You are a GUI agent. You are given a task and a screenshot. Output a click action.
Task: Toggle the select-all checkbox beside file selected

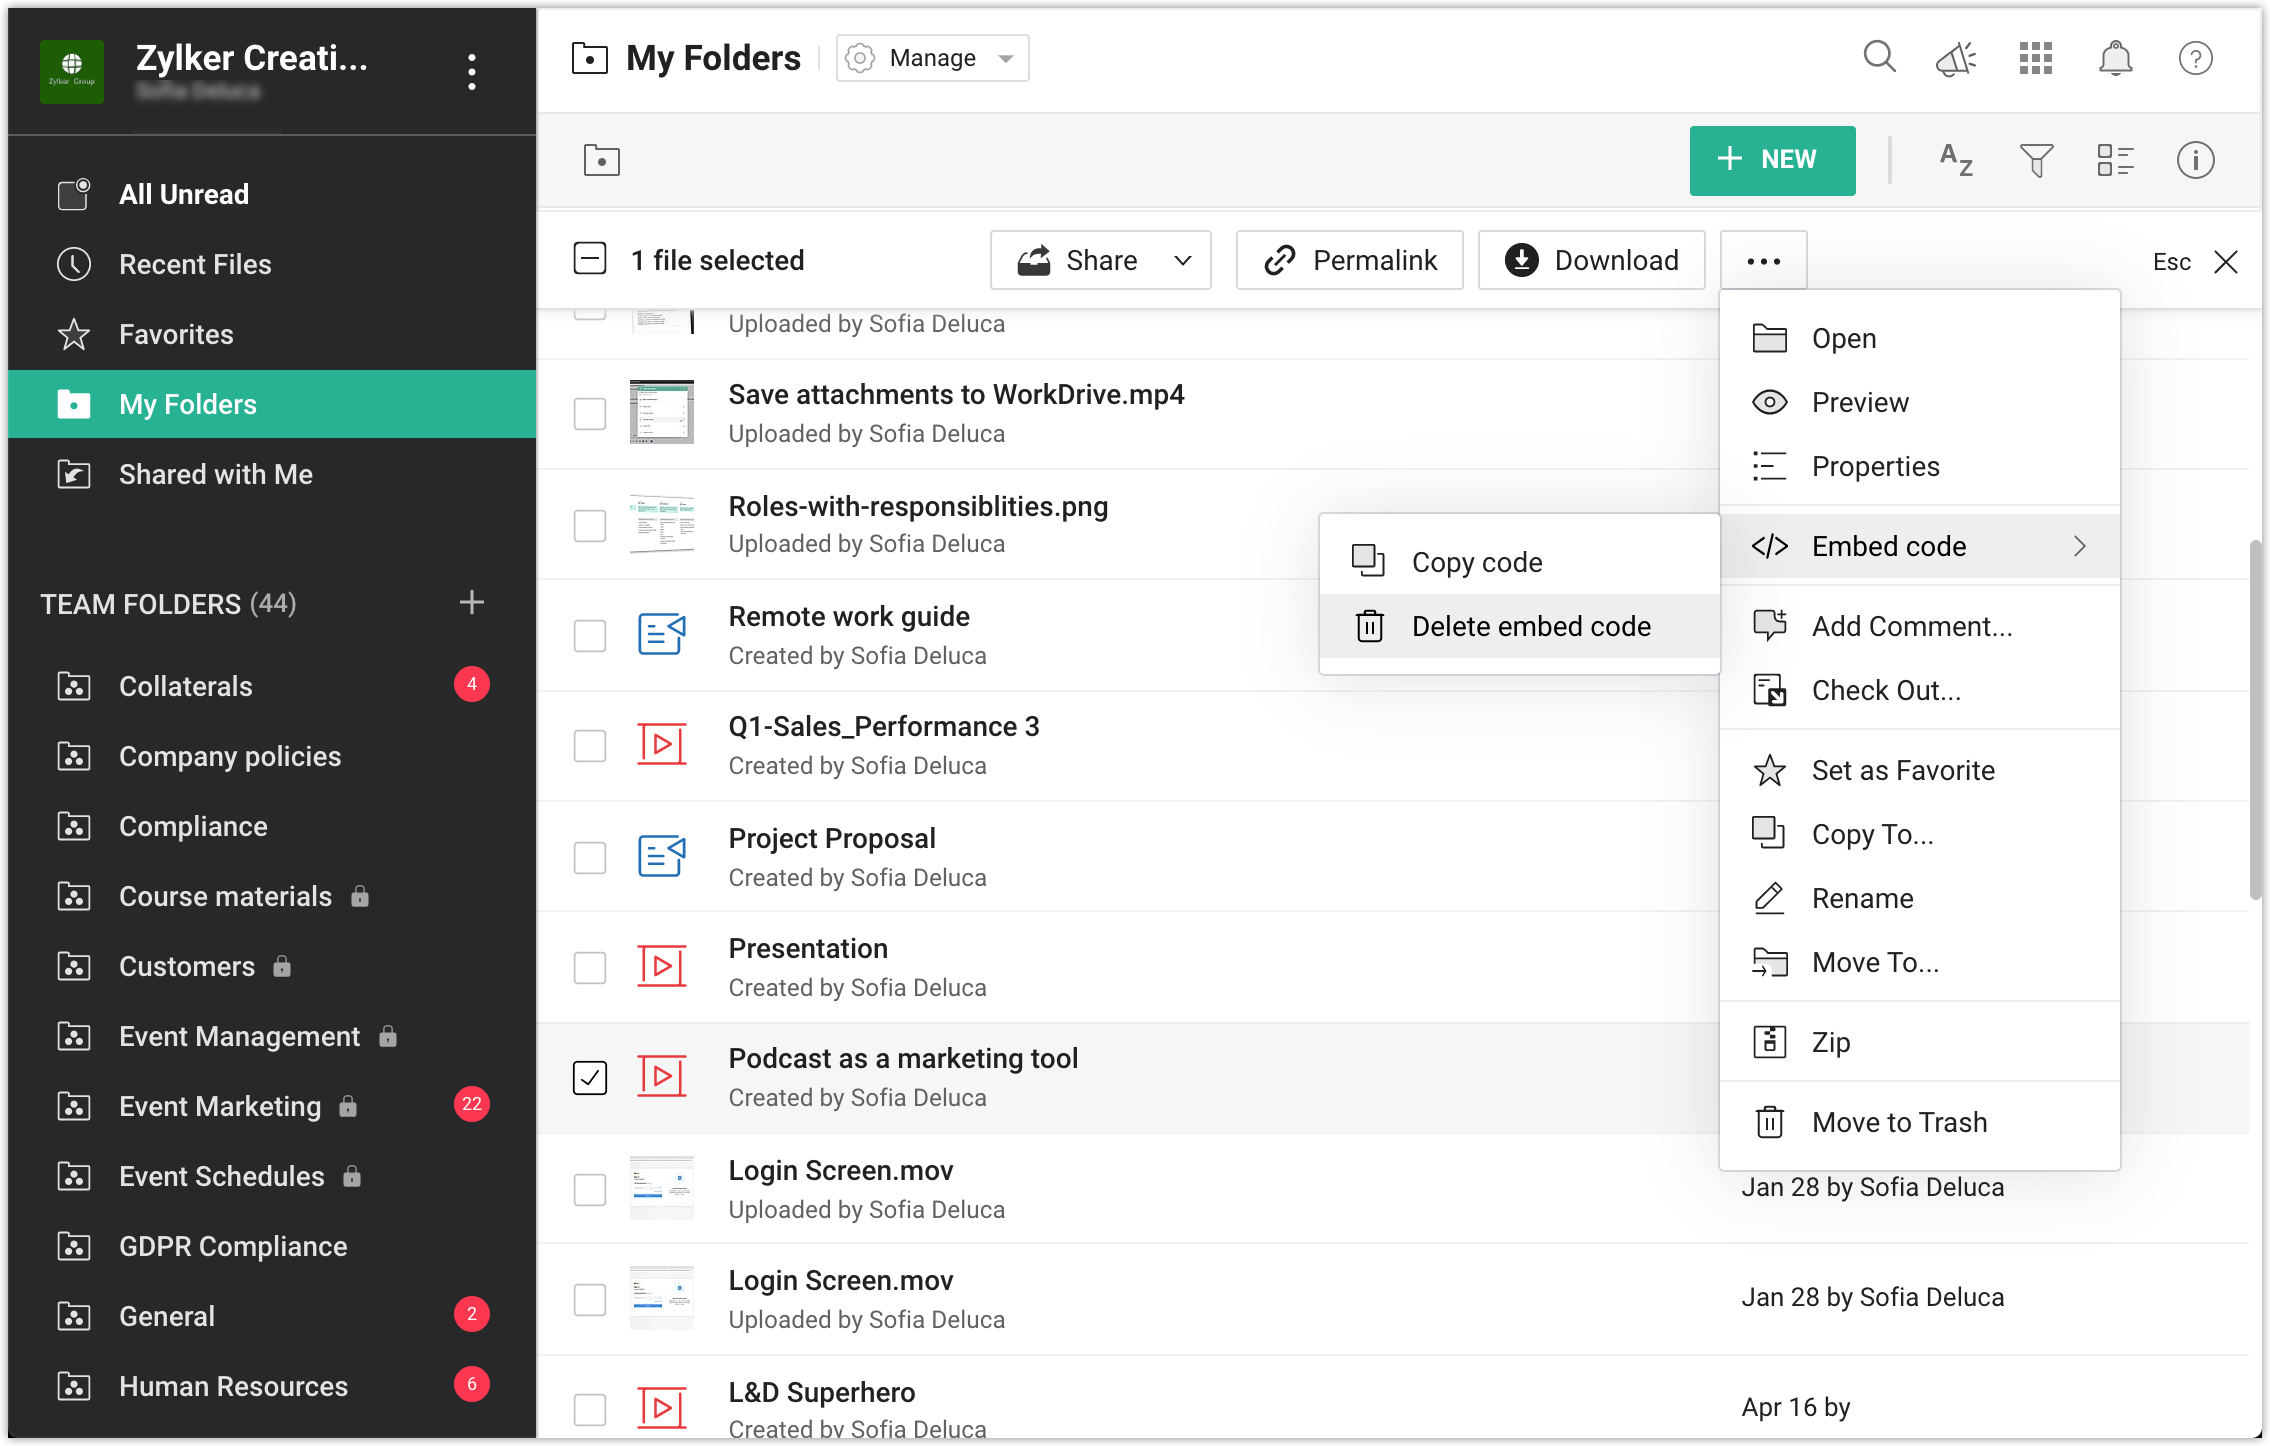(x=590, y=259)
